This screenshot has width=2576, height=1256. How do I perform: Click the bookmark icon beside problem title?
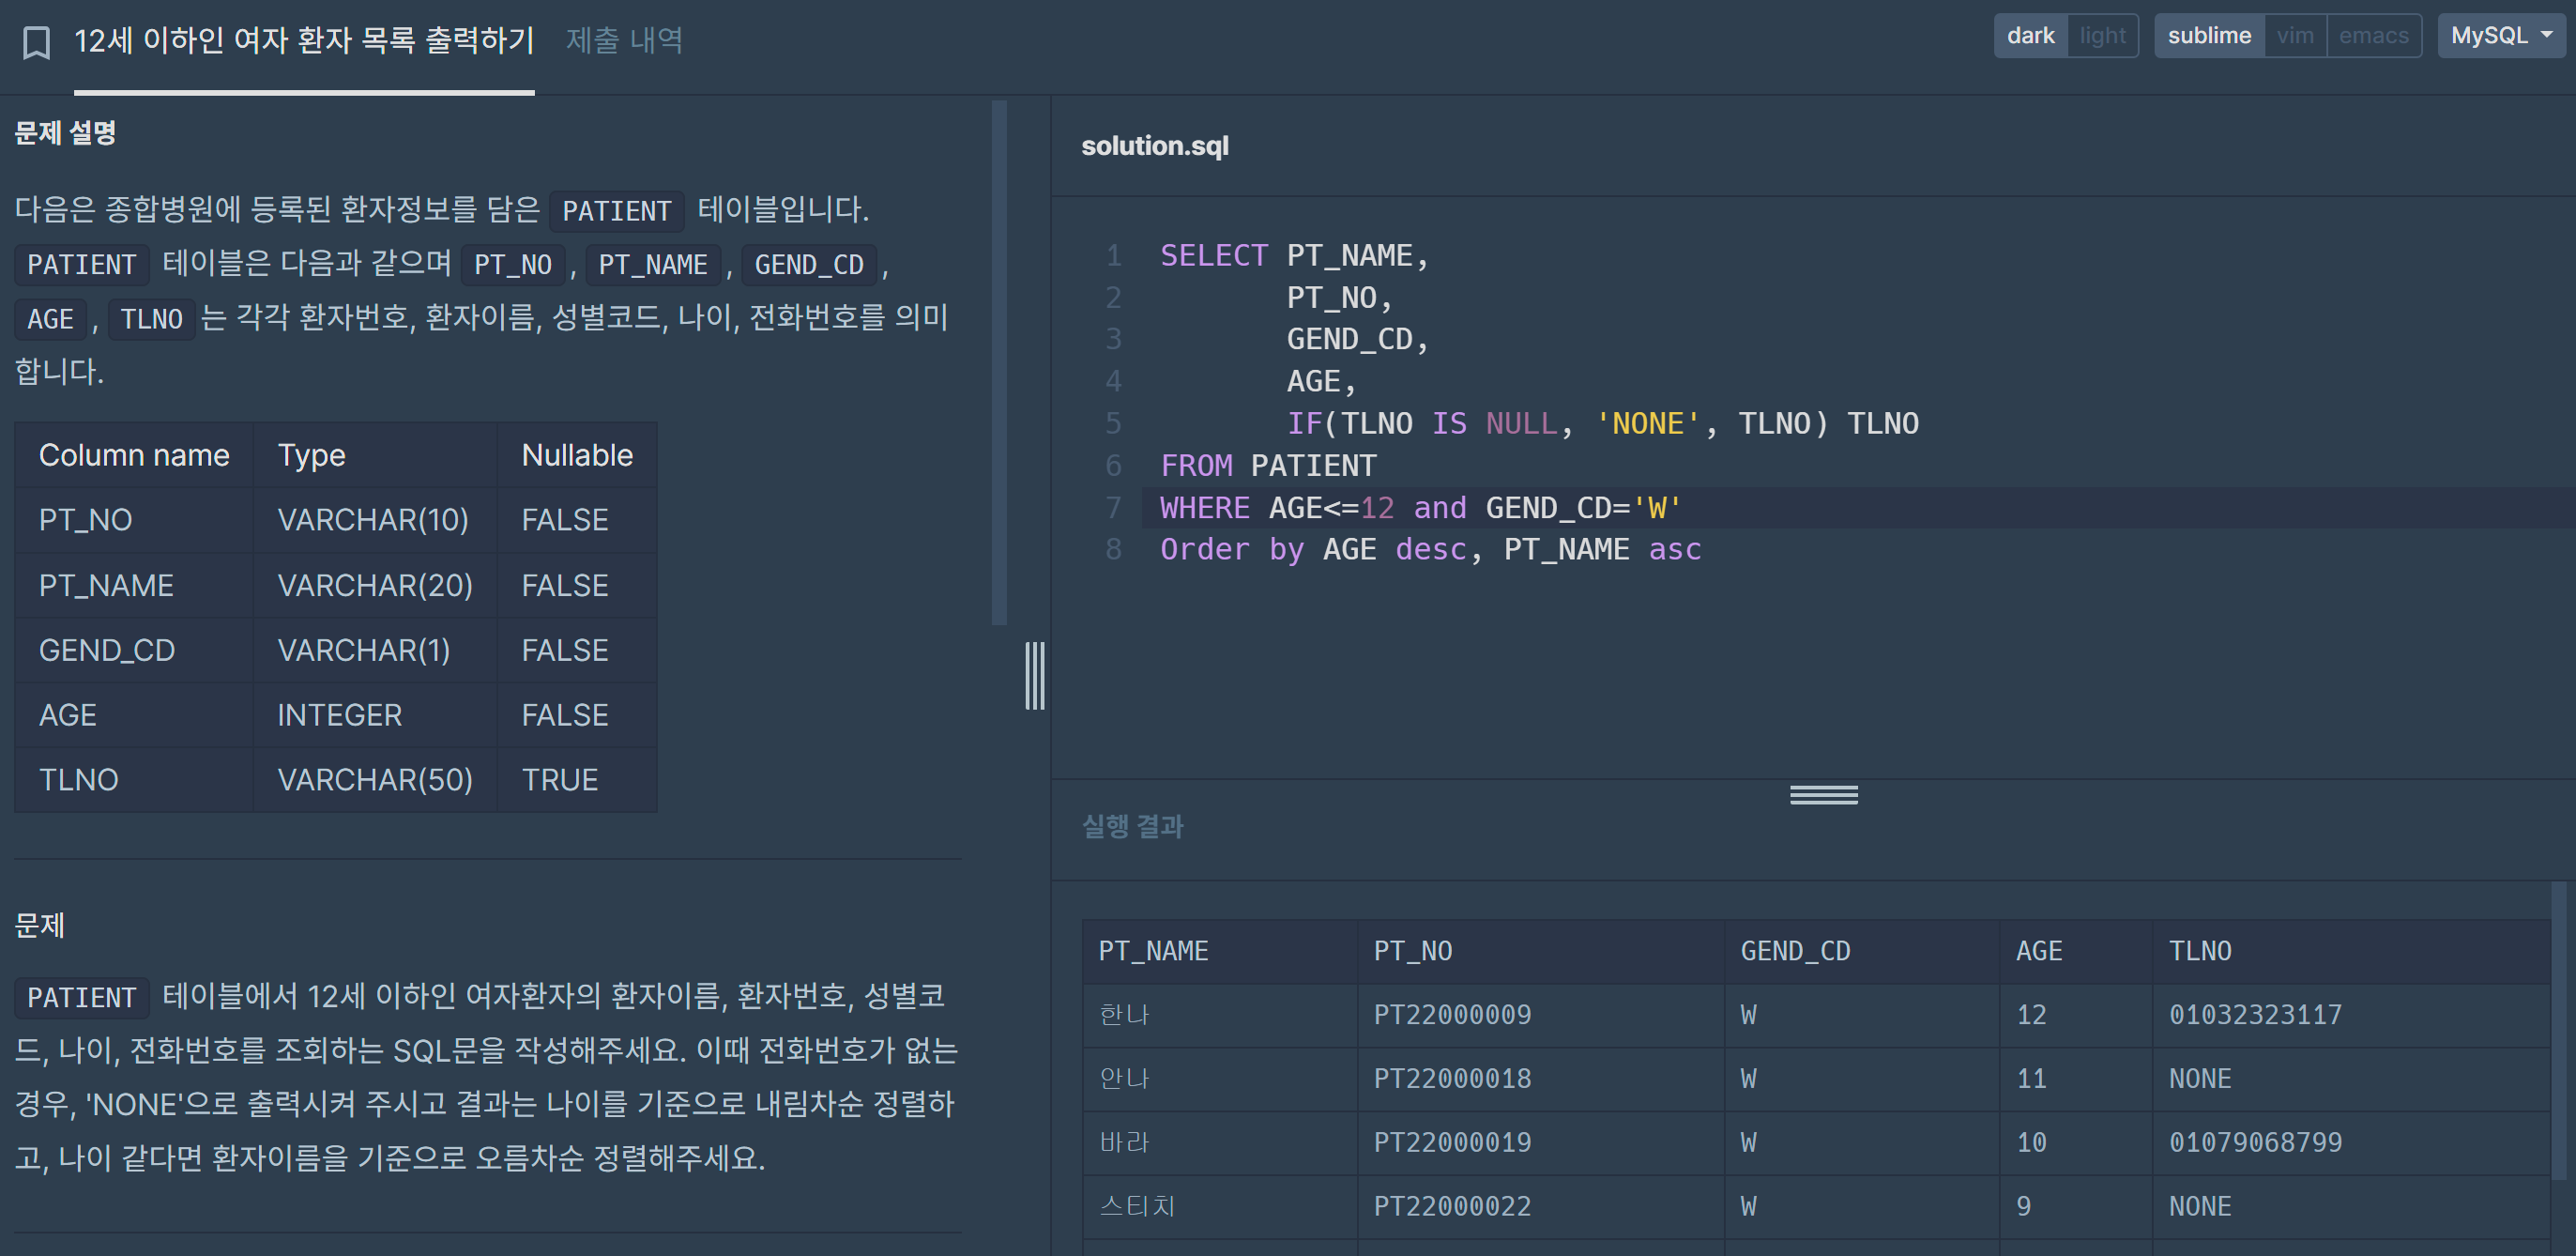pos(36,42)
